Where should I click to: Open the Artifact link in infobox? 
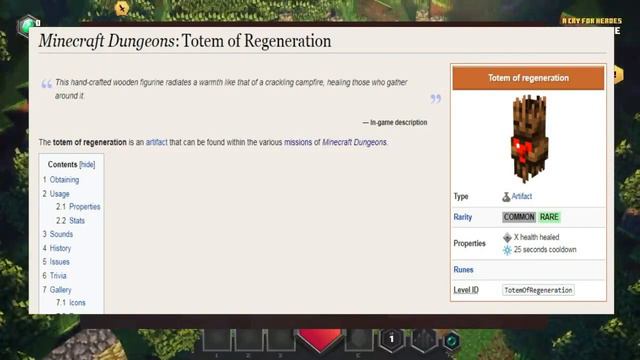click(522, 196)
